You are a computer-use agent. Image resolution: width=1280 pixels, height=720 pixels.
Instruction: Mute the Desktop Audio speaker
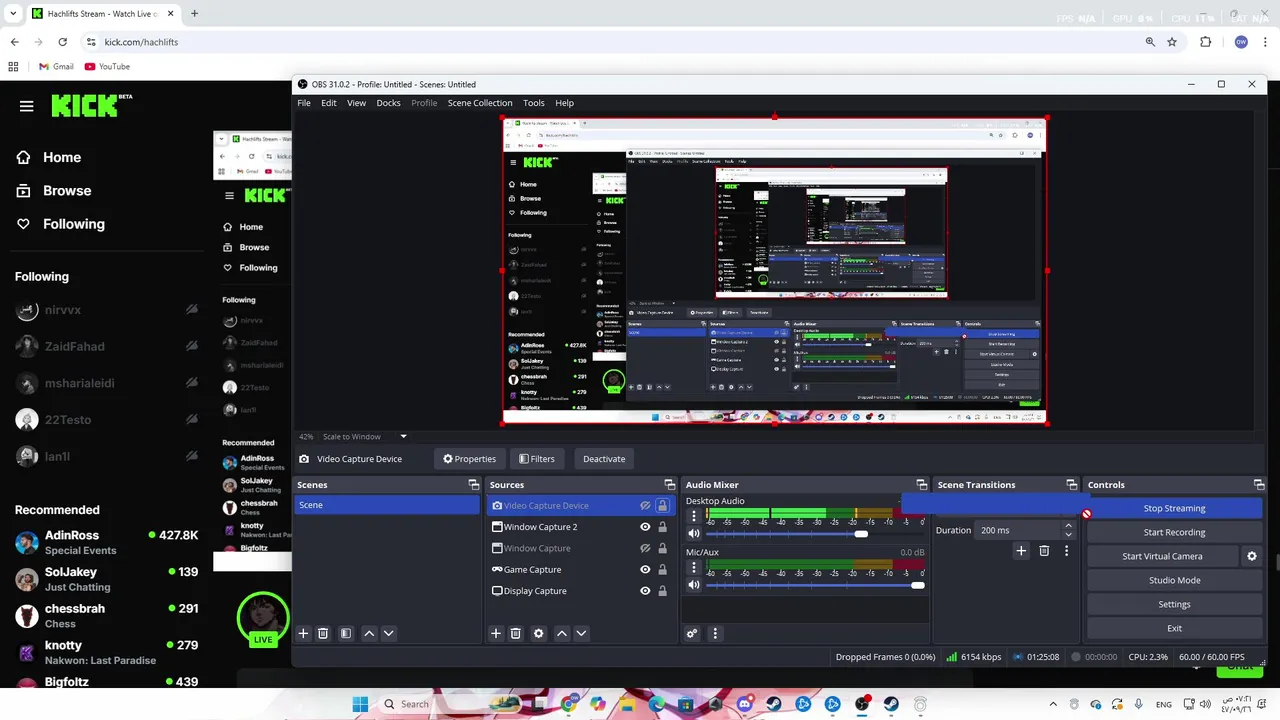coord(694,534)
